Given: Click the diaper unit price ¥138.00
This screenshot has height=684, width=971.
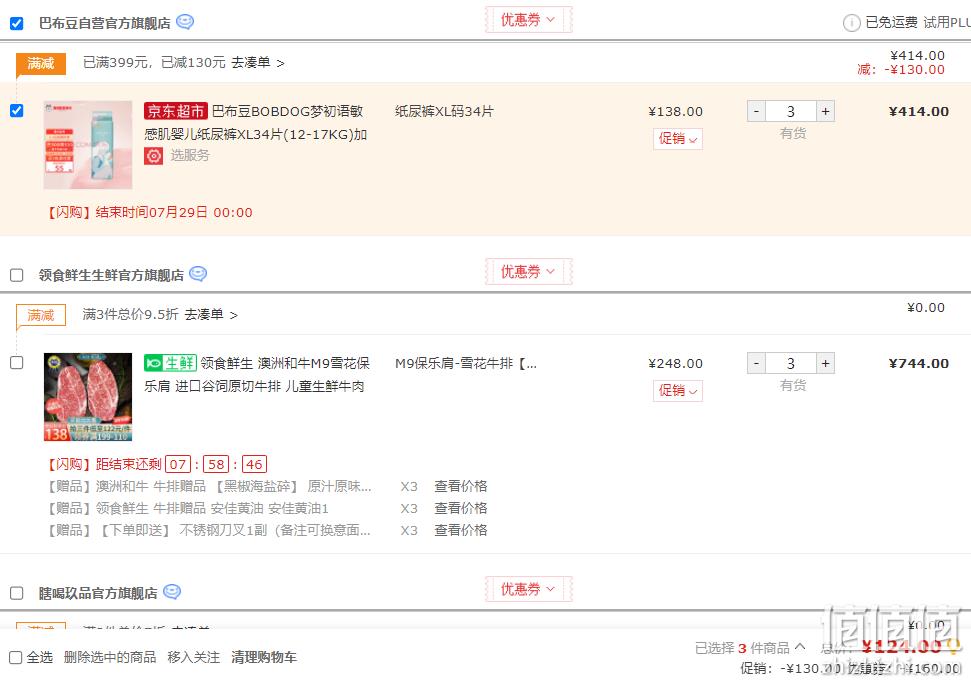Looking at the screenshot, I should (675, 111).
